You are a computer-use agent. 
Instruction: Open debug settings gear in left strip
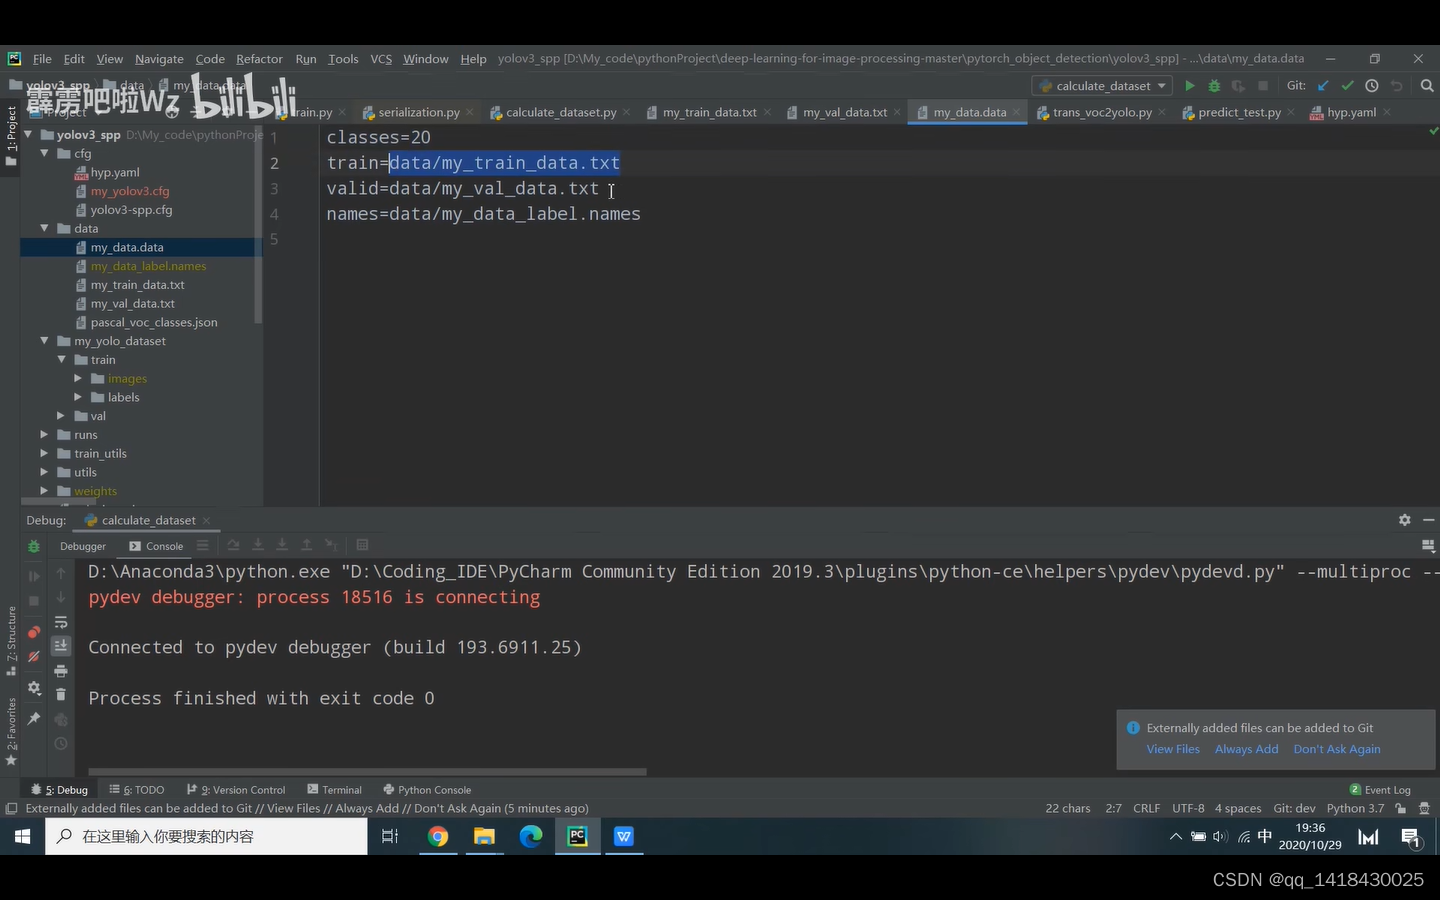(34, 688)
